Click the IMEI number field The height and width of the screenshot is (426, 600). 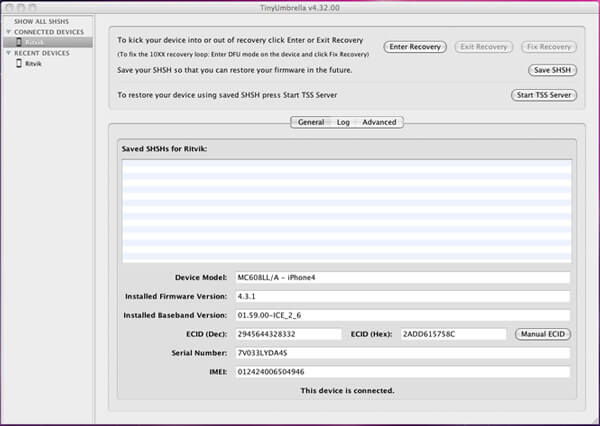pos(401,372)
